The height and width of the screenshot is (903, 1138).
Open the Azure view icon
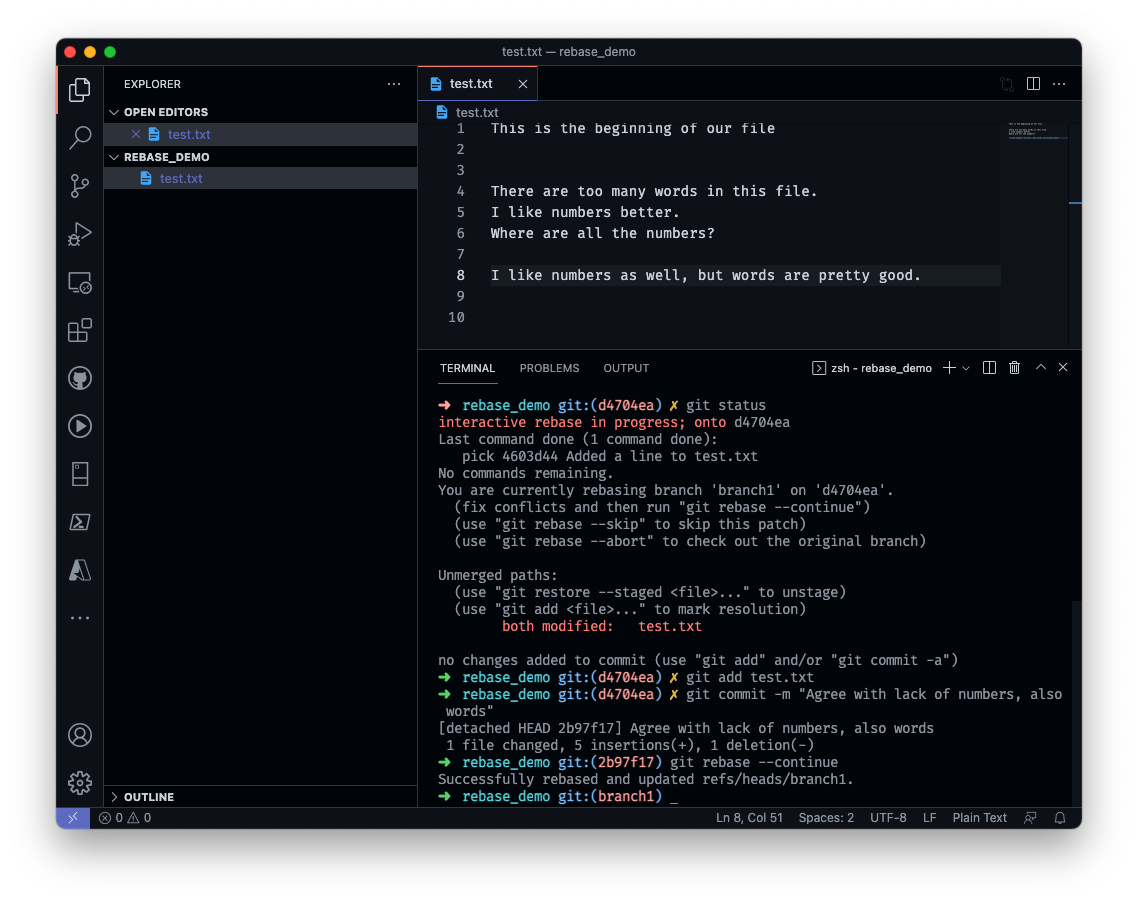[x=80, y=571]
